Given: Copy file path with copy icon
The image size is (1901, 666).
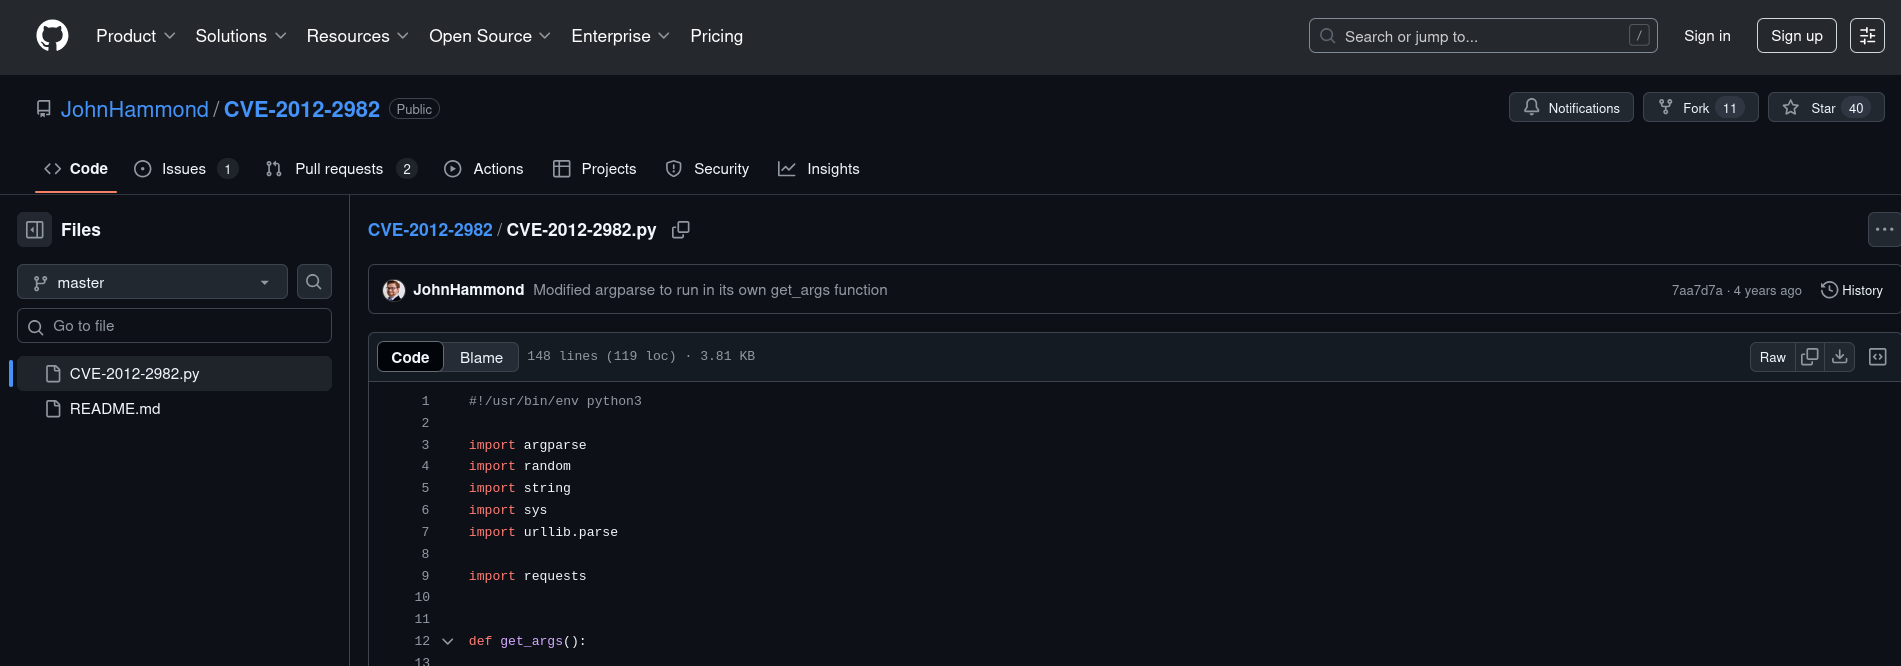Looking at the screenshot, I should point(681,230).
